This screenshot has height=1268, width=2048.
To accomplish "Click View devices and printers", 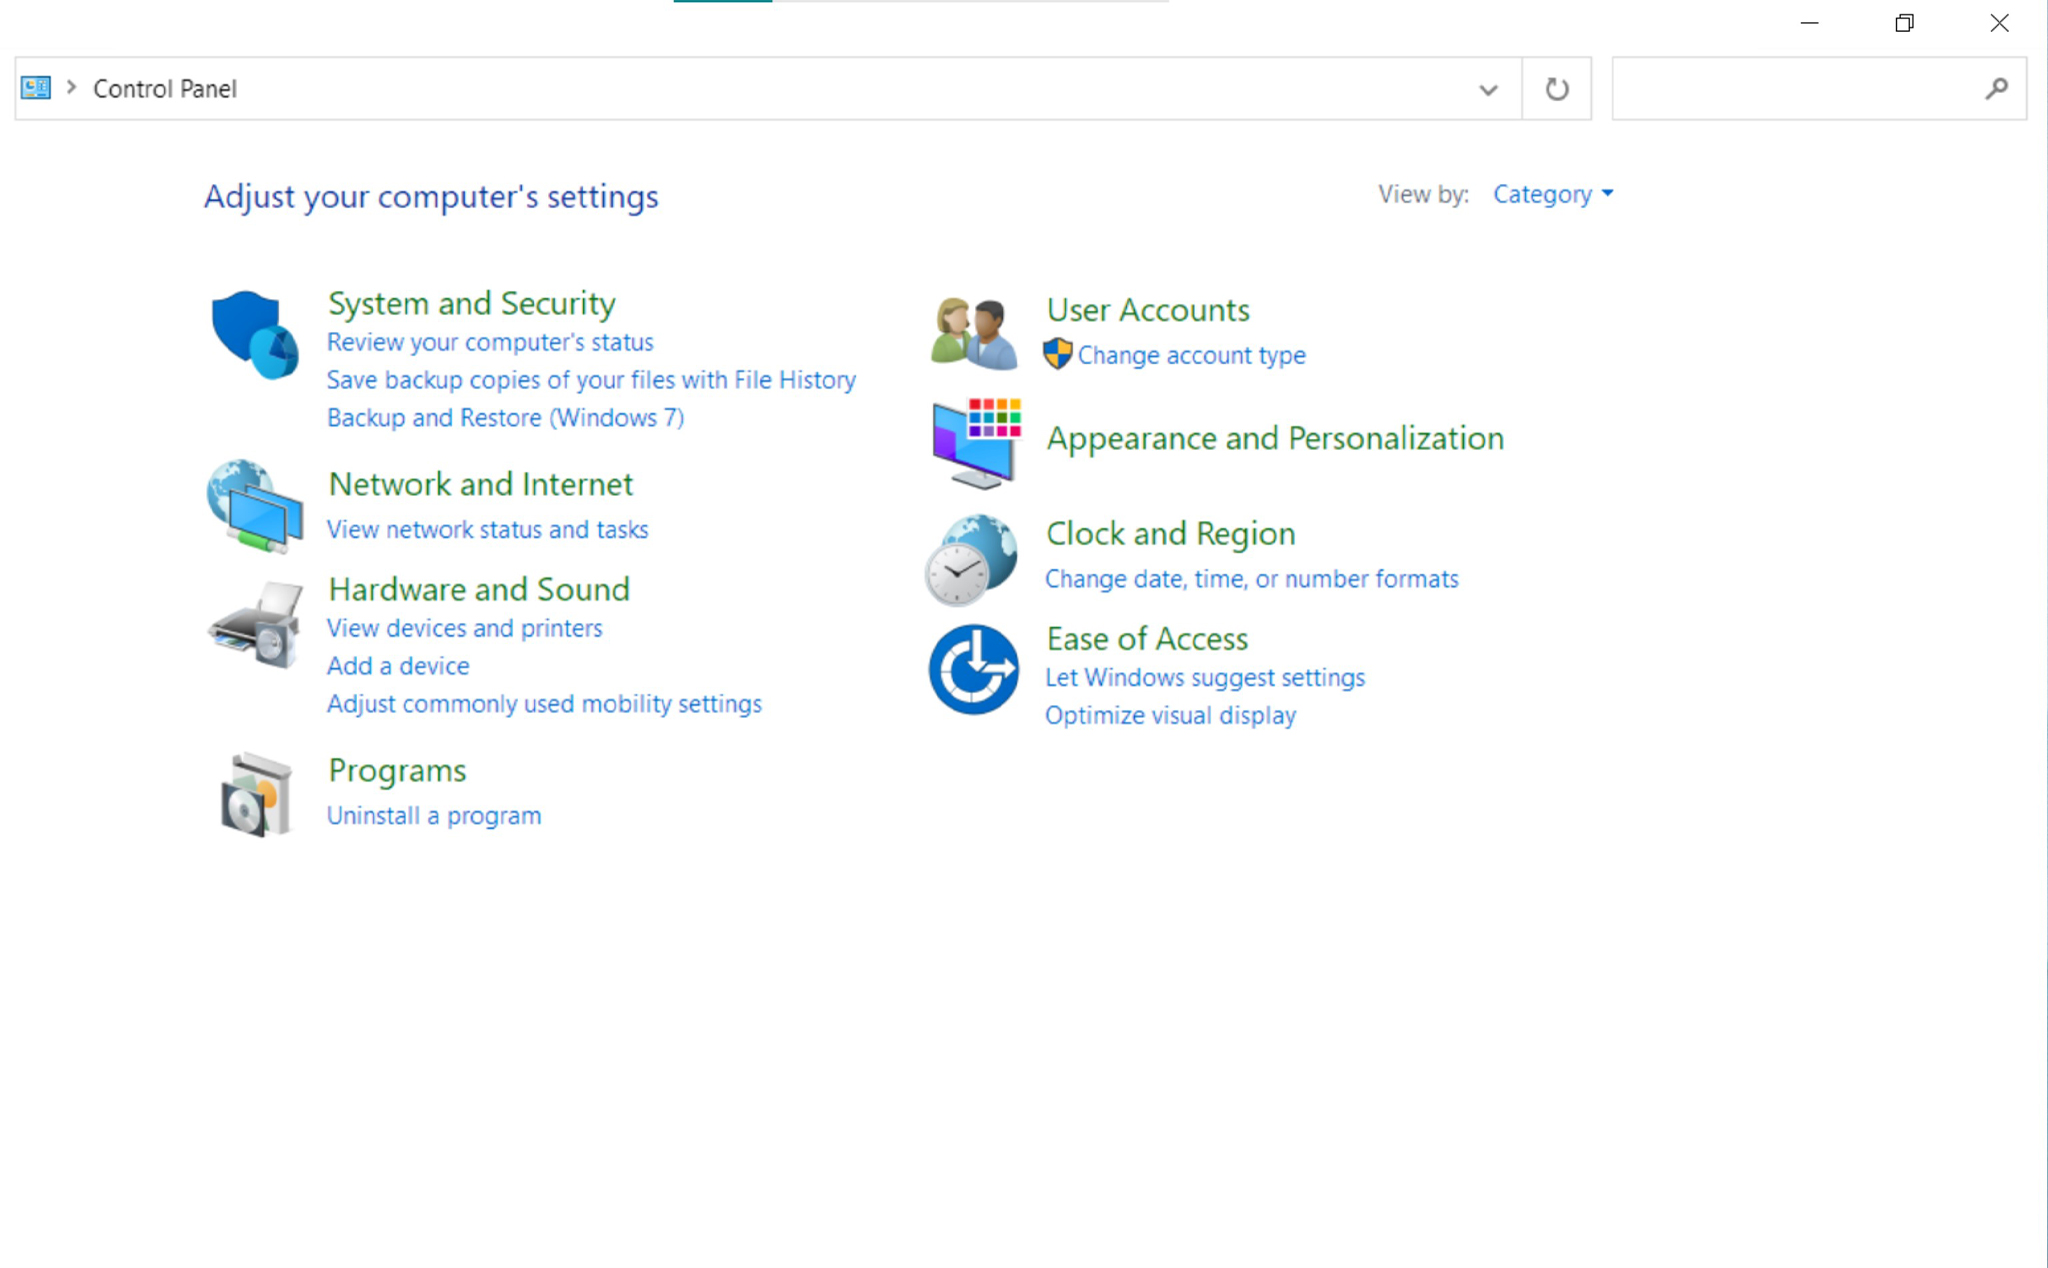I will tap(465, 628).
